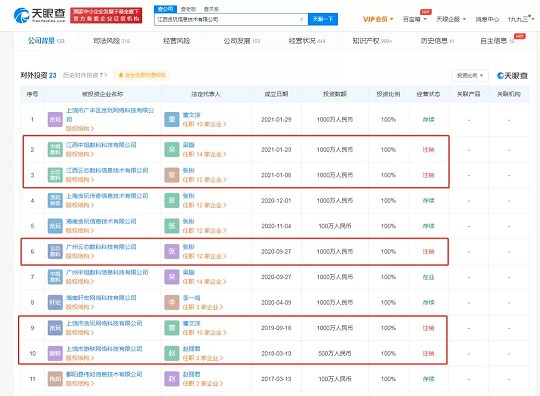Expand 股权结构 under row 7 company
This screenshot has width=540, height=396.
click(80, 281)
